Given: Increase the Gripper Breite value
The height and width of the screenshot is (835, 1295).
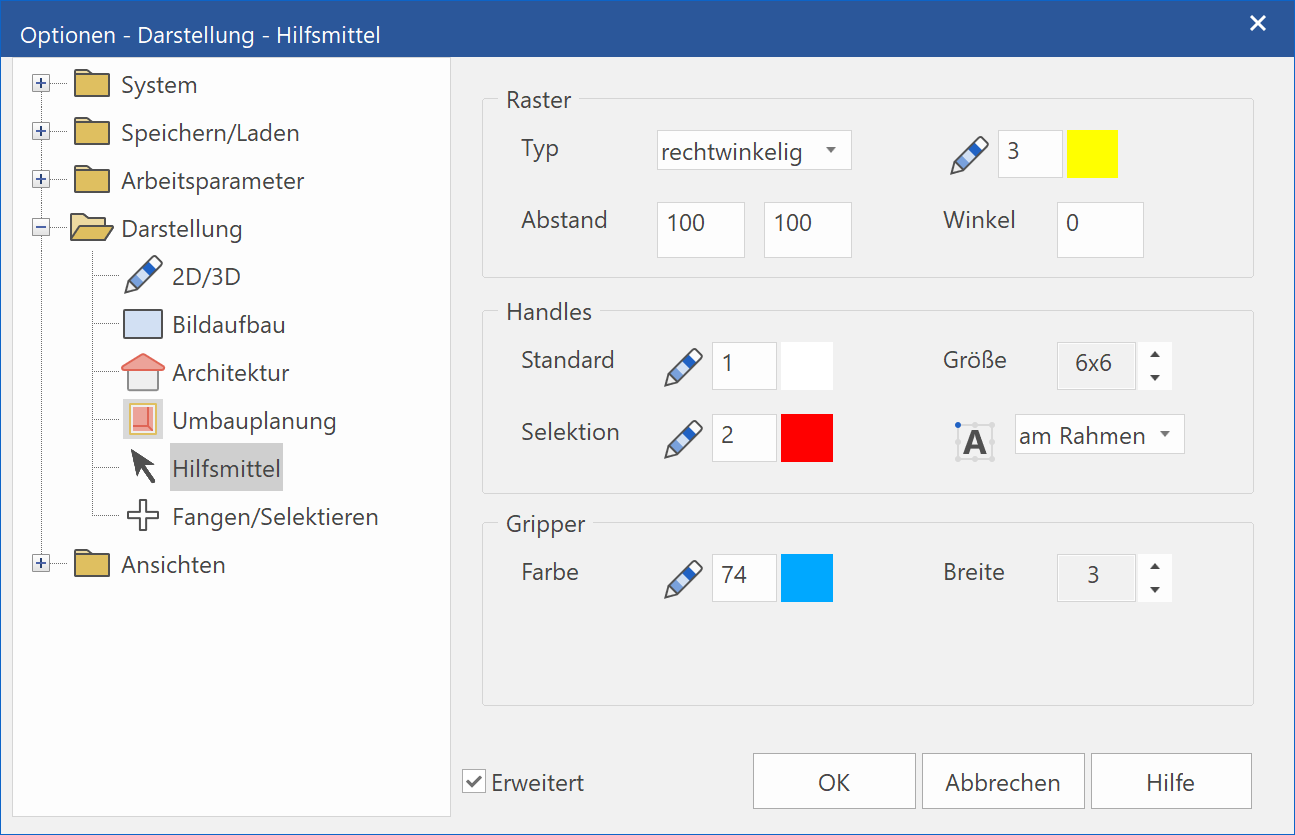Looking at the screenshot, I should (1155, 565).
